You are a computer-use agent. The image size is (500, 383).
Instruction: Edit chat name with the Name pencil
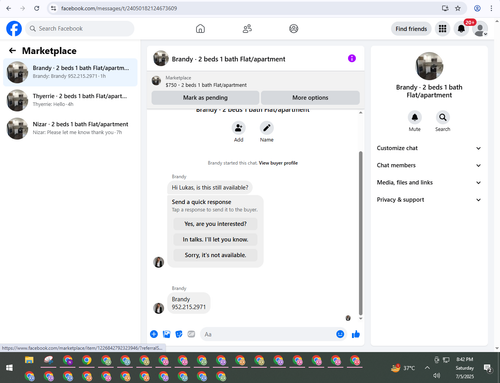(267, 128)
